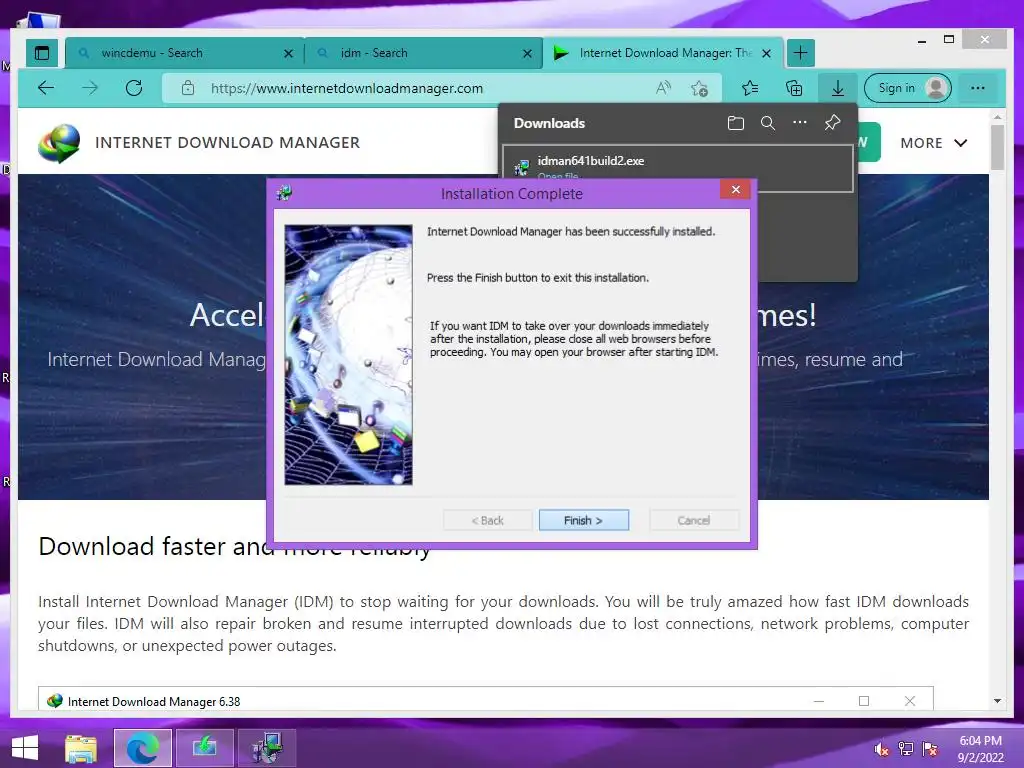This screenshot has height=768, width=1024.
Task: Maximize the Edge browser window
Action: click(x=949, y=40)
